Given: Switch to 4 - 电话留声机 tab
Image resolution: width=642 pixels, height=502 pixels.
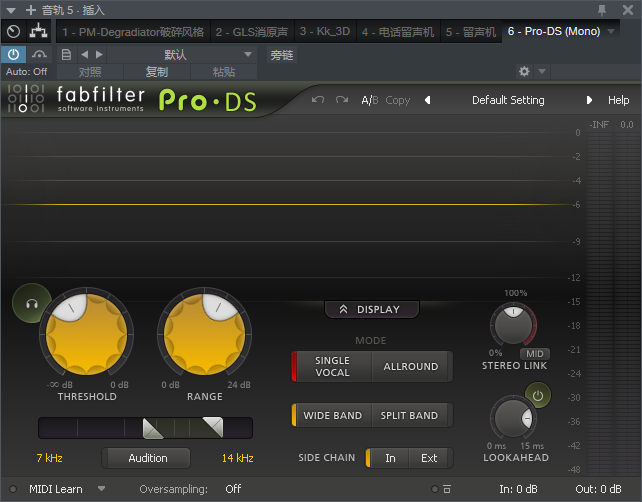Looking at the screenshot, I should (398, 32).
